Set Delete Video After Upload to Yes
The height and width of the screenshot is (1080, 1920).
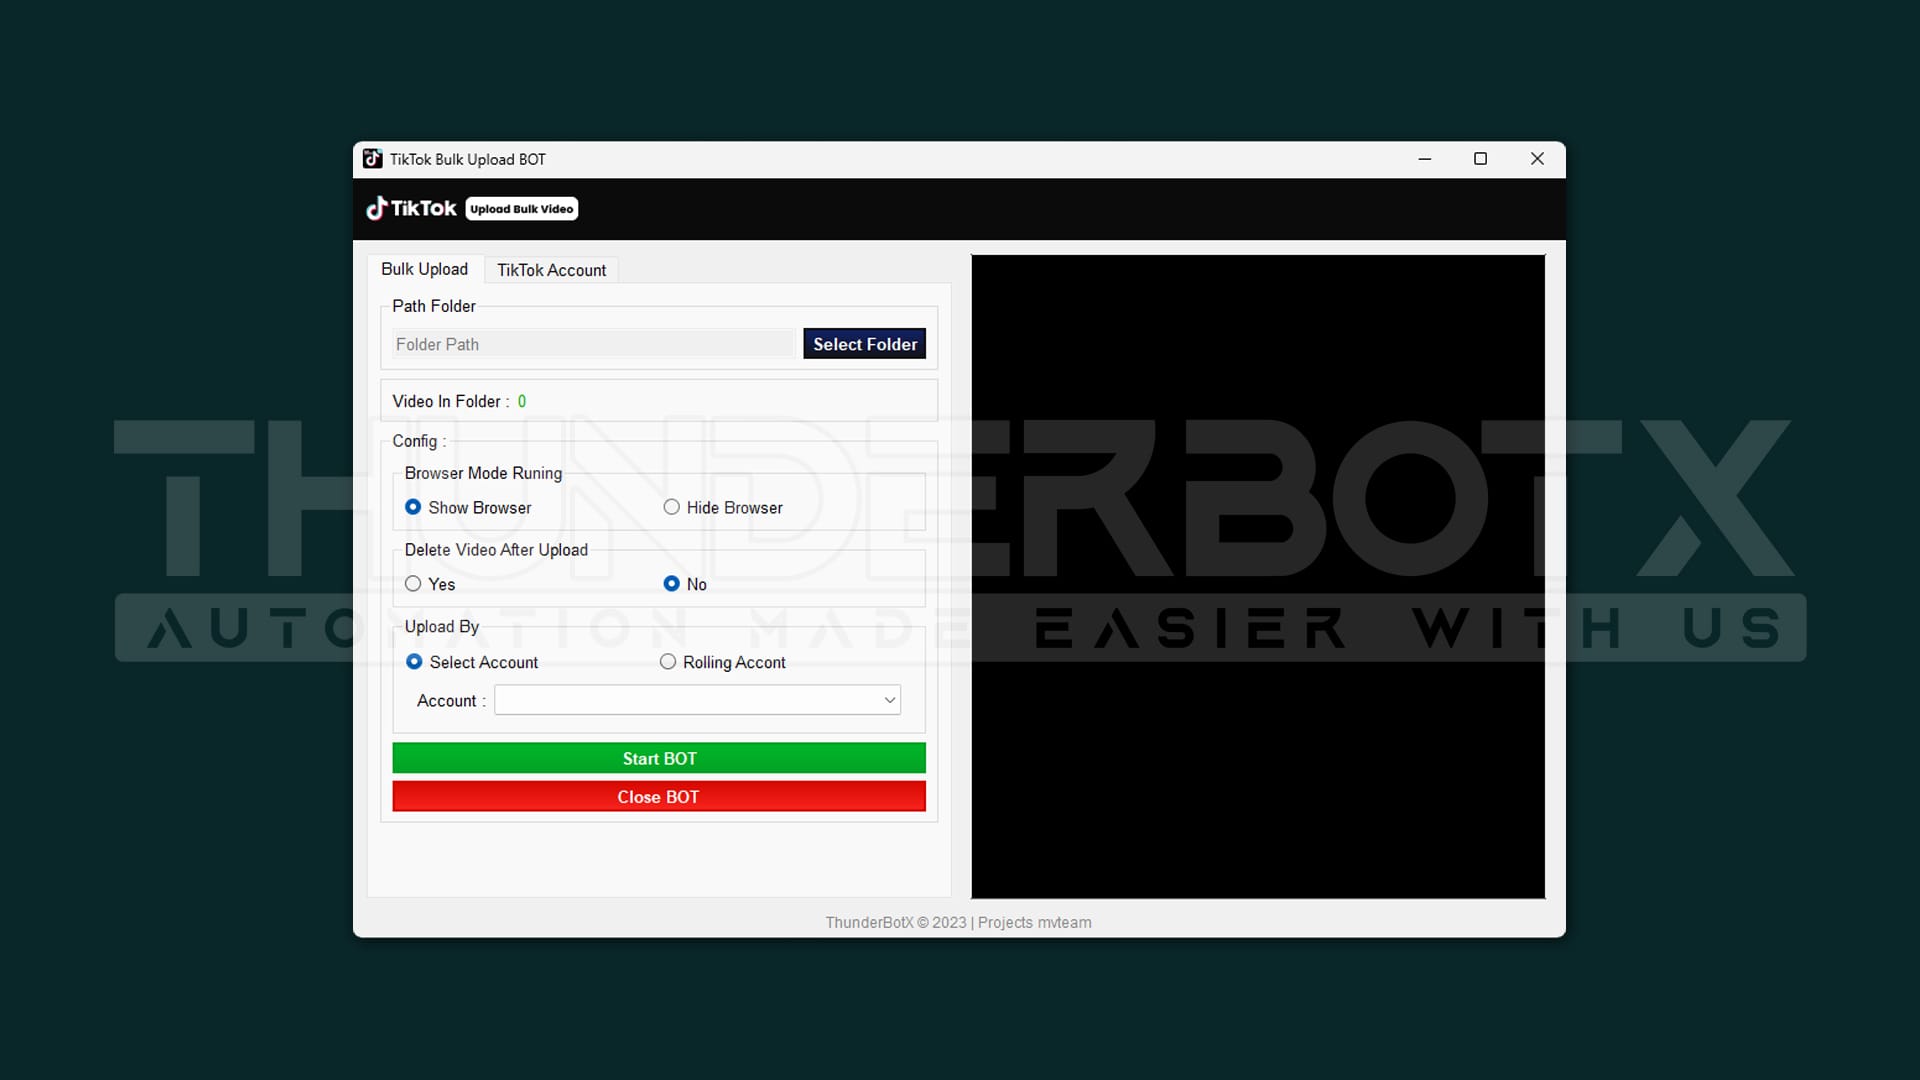click(413, 584)
